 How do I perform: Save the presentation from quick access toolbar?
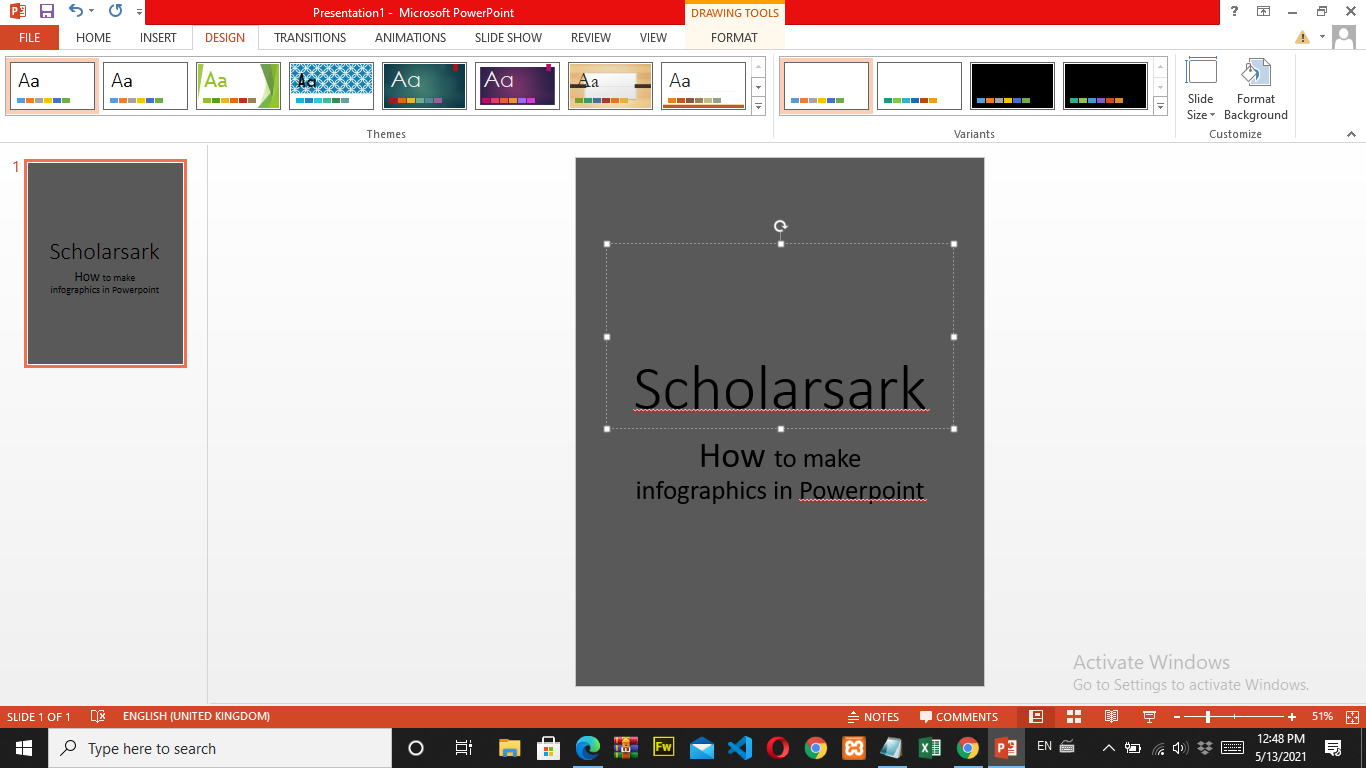click(46, 11)
